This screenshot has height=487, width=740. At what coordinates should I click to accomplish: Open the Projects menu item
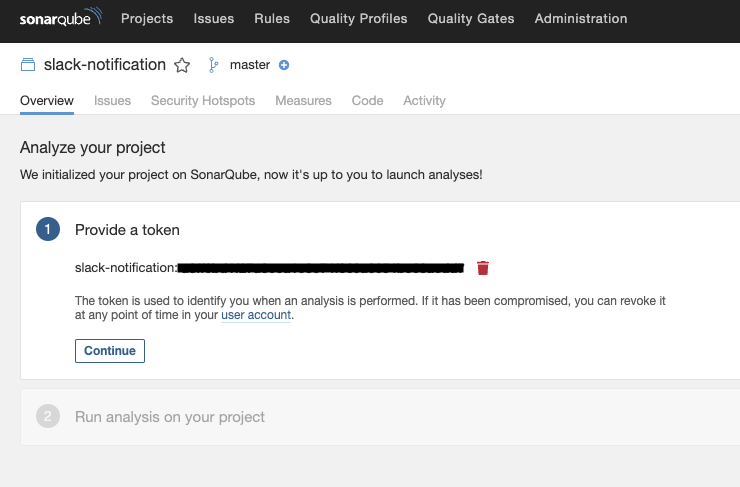point(147,18)
